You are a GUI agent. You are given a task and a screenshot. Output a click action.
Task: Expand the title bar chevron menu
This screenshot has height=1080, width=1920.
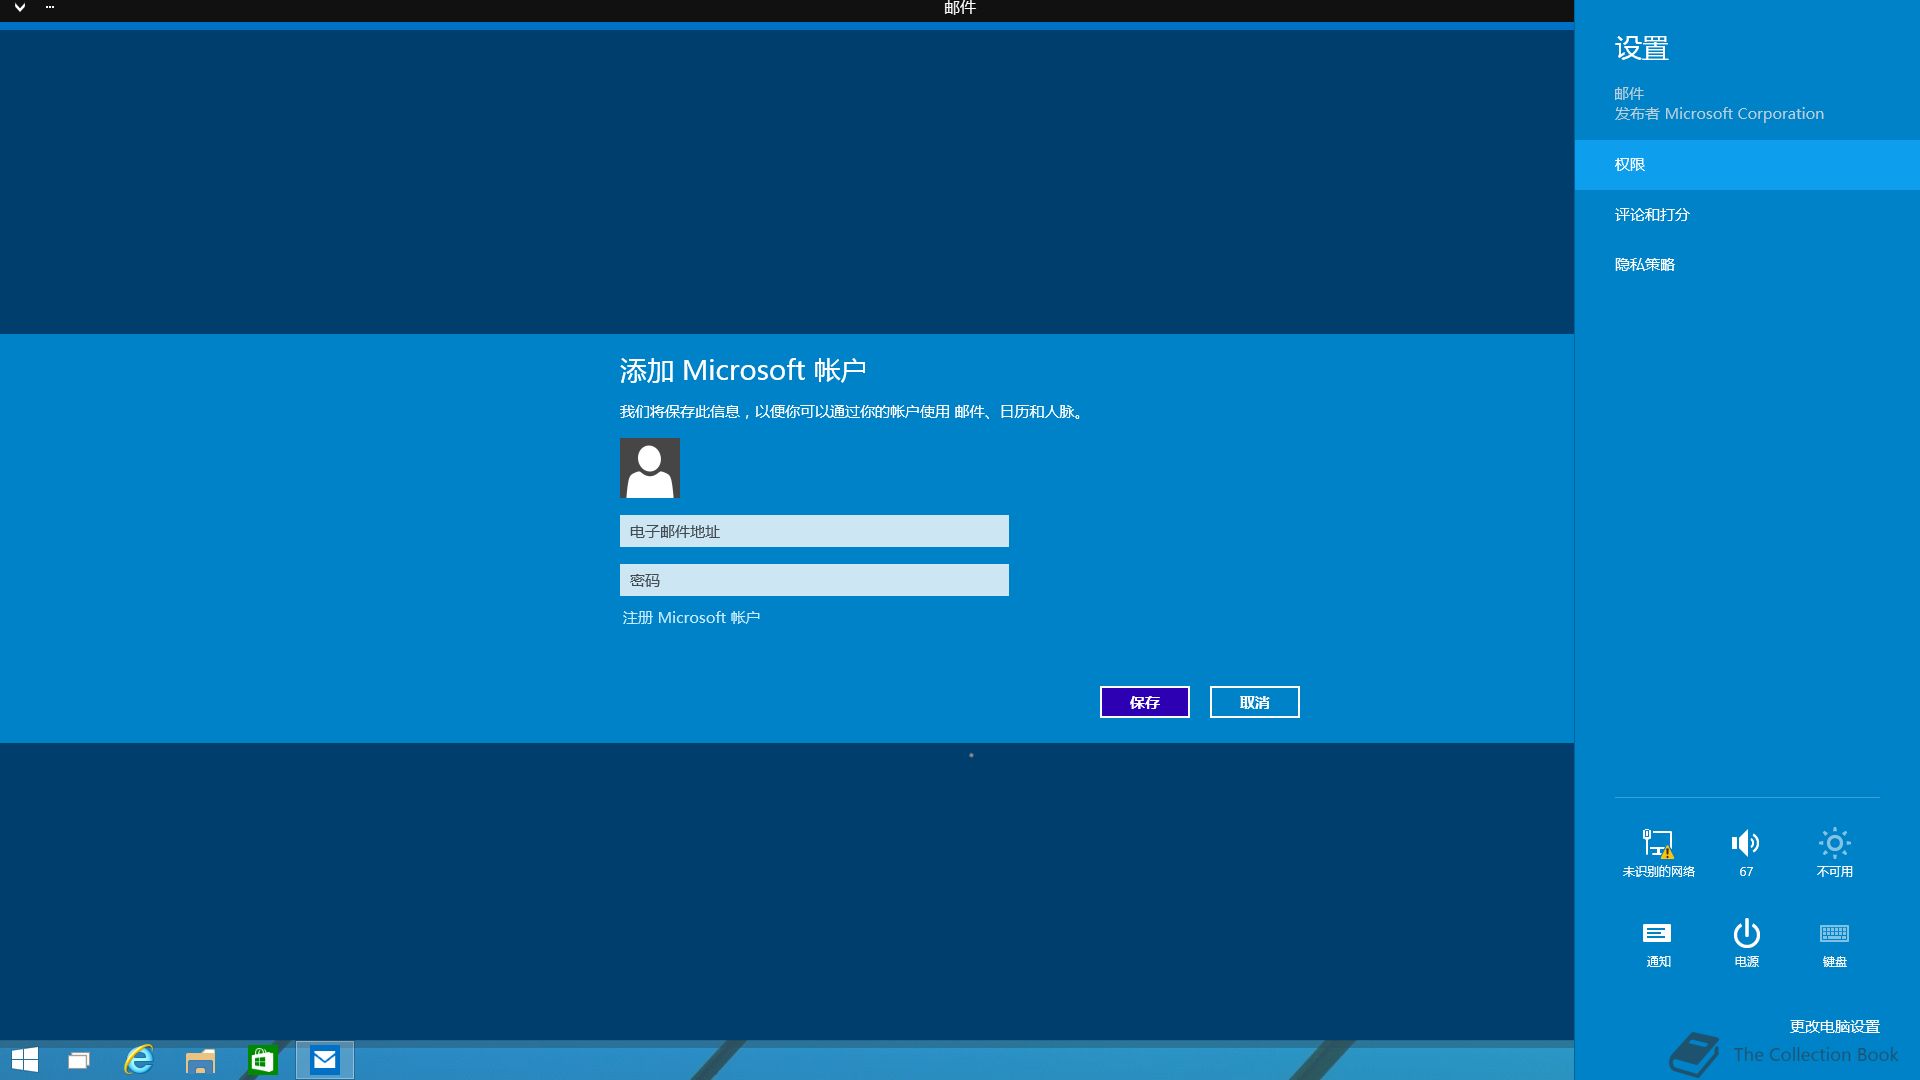(19, 8)
